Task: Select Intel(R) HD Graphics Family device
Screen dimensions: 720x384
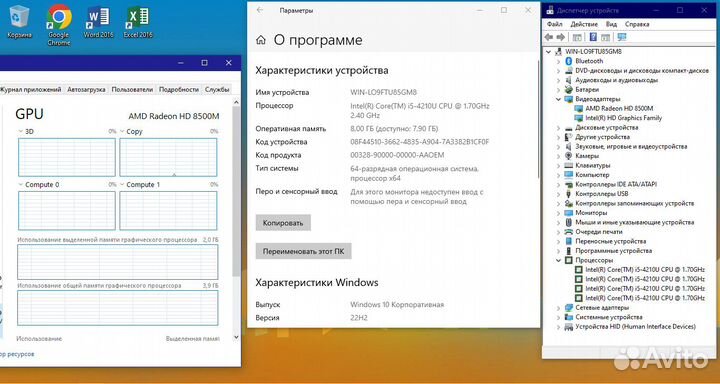Action: tap(624, 118)
